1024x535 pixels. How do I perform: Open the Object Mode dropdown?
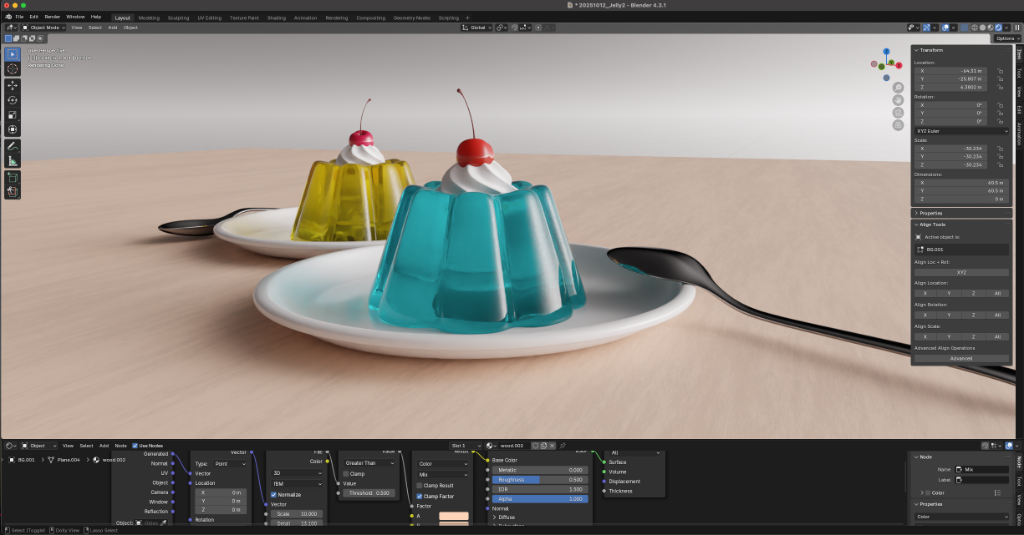pyautogui.click(x=46, y=27)
